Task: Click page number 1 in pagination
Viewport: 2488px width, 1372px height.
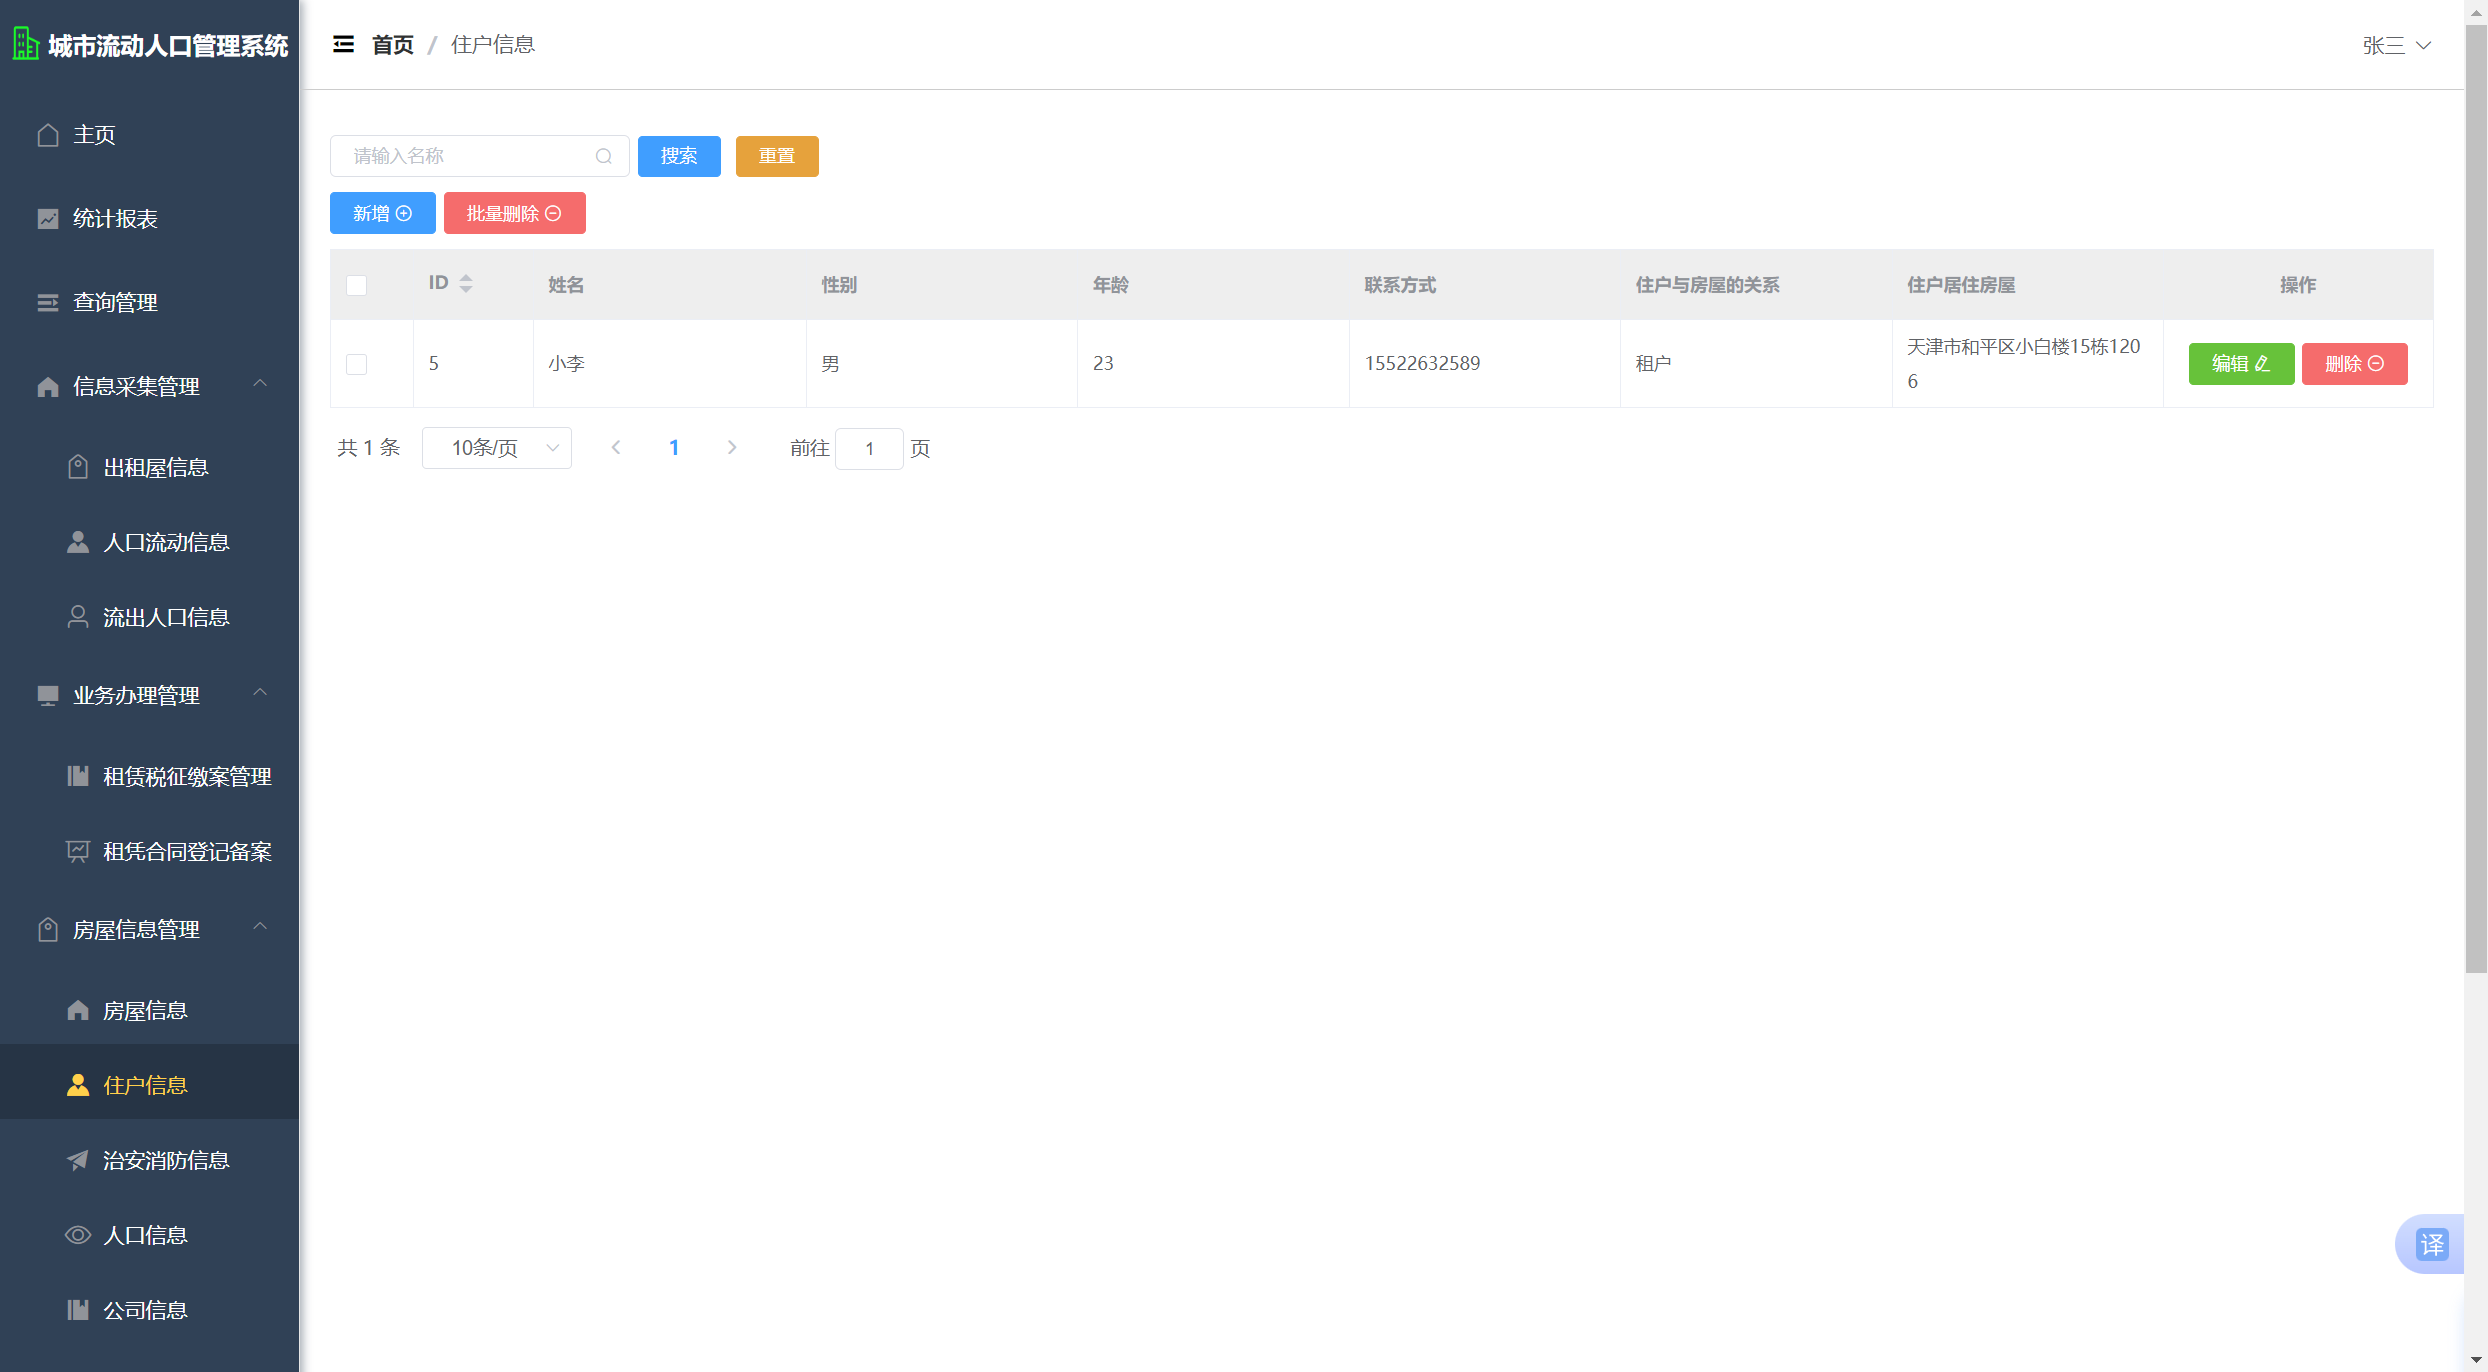Action: (674, 448)
